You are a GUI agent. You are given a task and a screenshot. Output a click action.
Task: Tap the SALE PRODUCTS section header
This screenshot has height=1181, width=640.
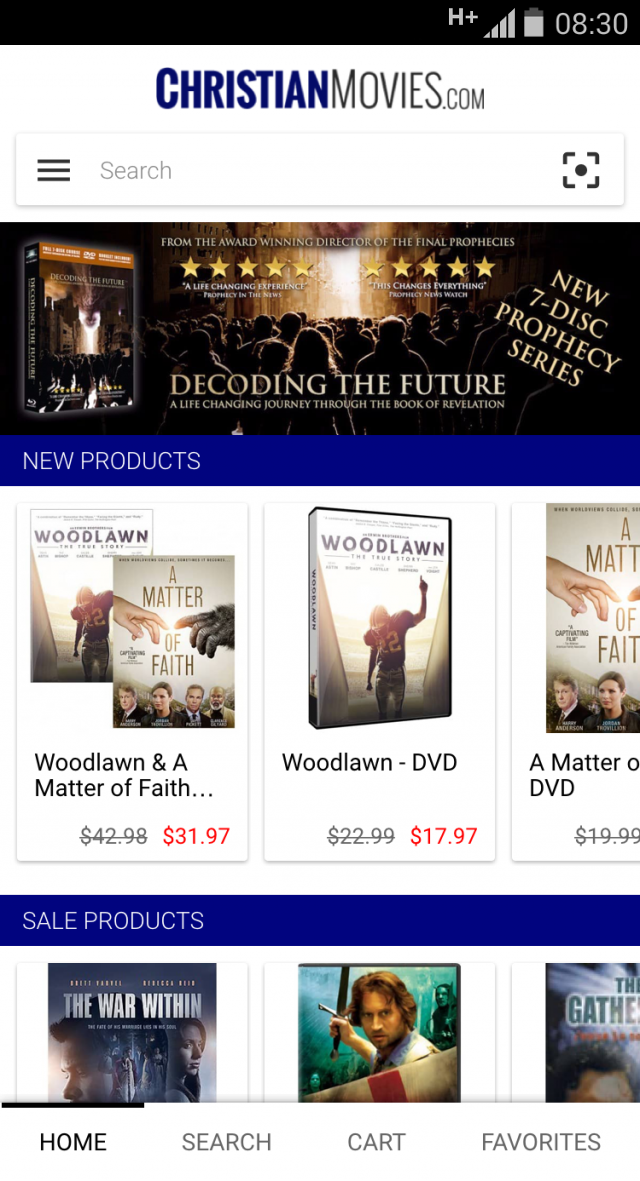click(x=320, y=920)
